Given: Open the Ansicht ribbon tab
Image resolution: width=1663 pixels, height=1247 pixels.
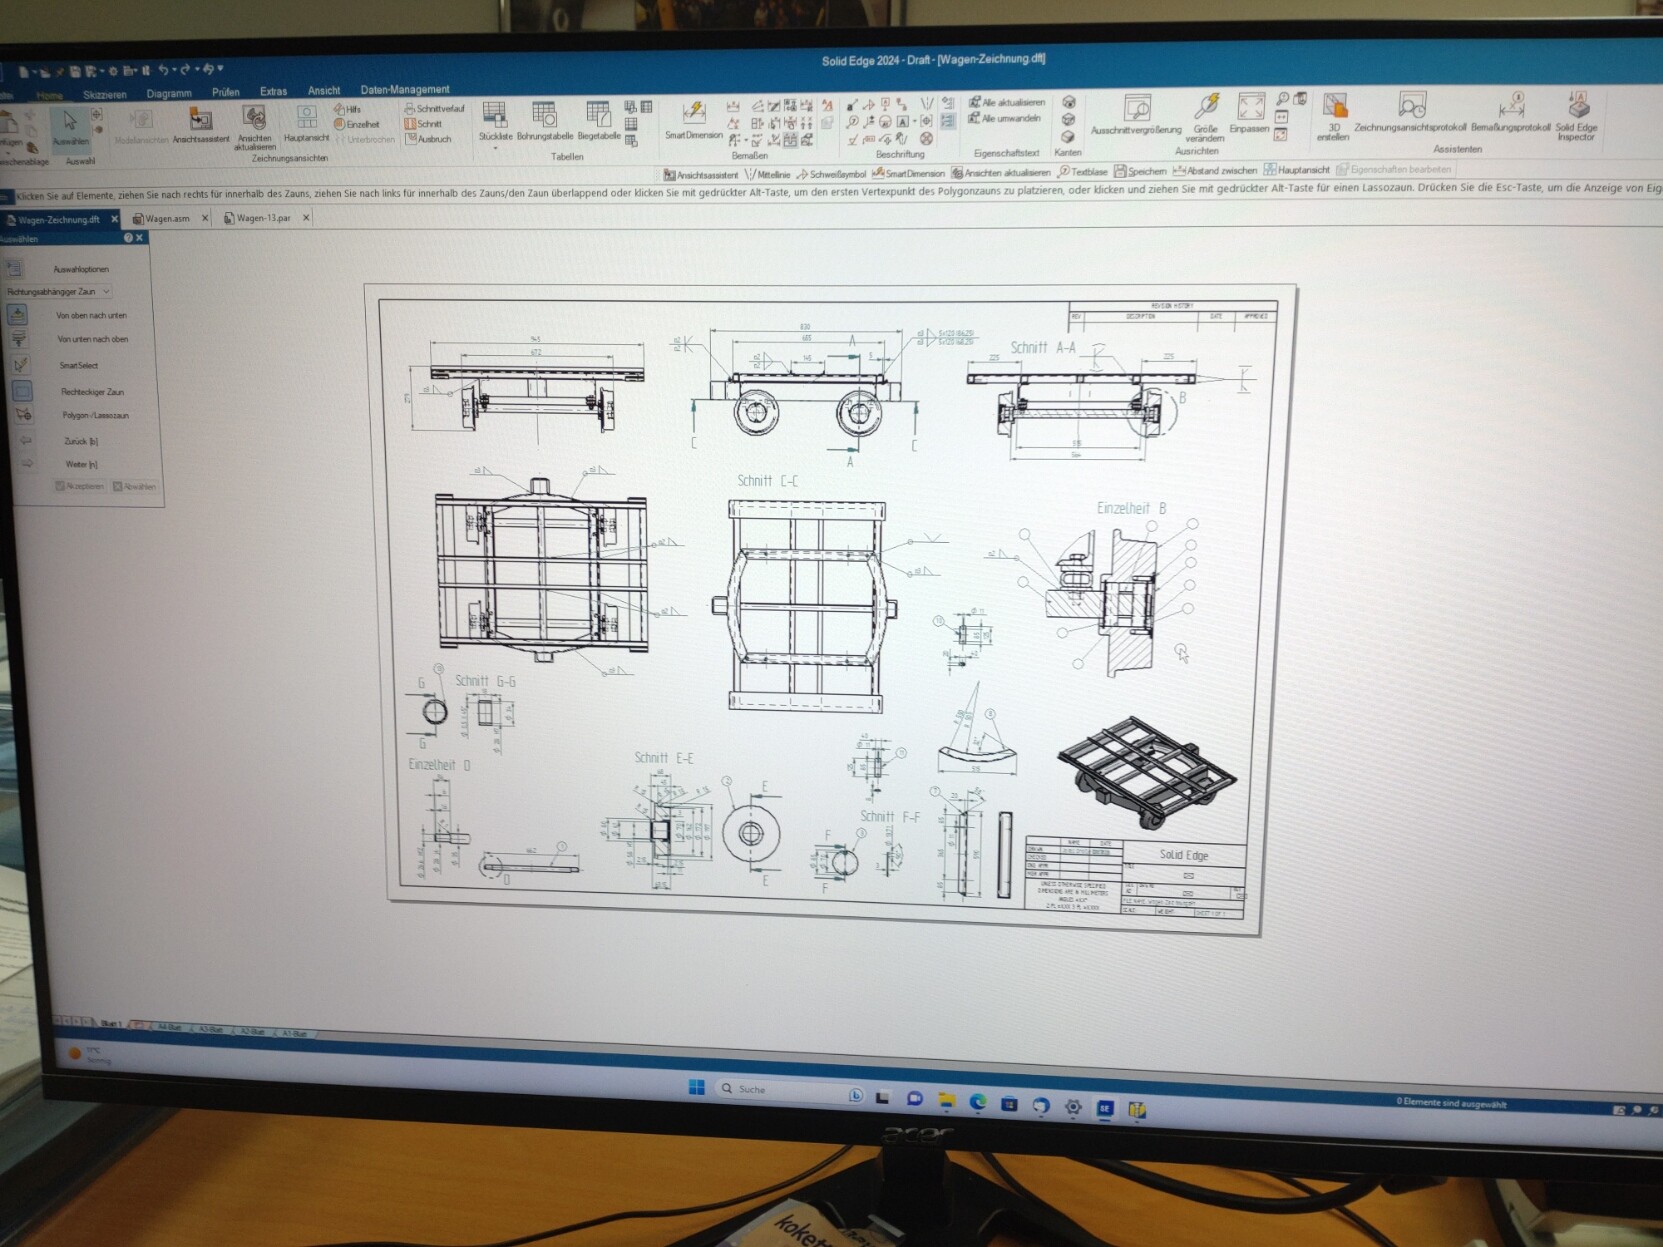Looking at the screenshot, I should pyautogui.click(x=323, y=90).
